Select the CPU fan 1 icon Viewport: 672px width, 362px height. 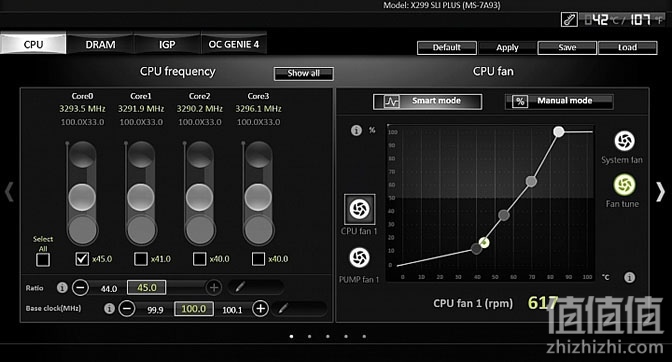360,209
